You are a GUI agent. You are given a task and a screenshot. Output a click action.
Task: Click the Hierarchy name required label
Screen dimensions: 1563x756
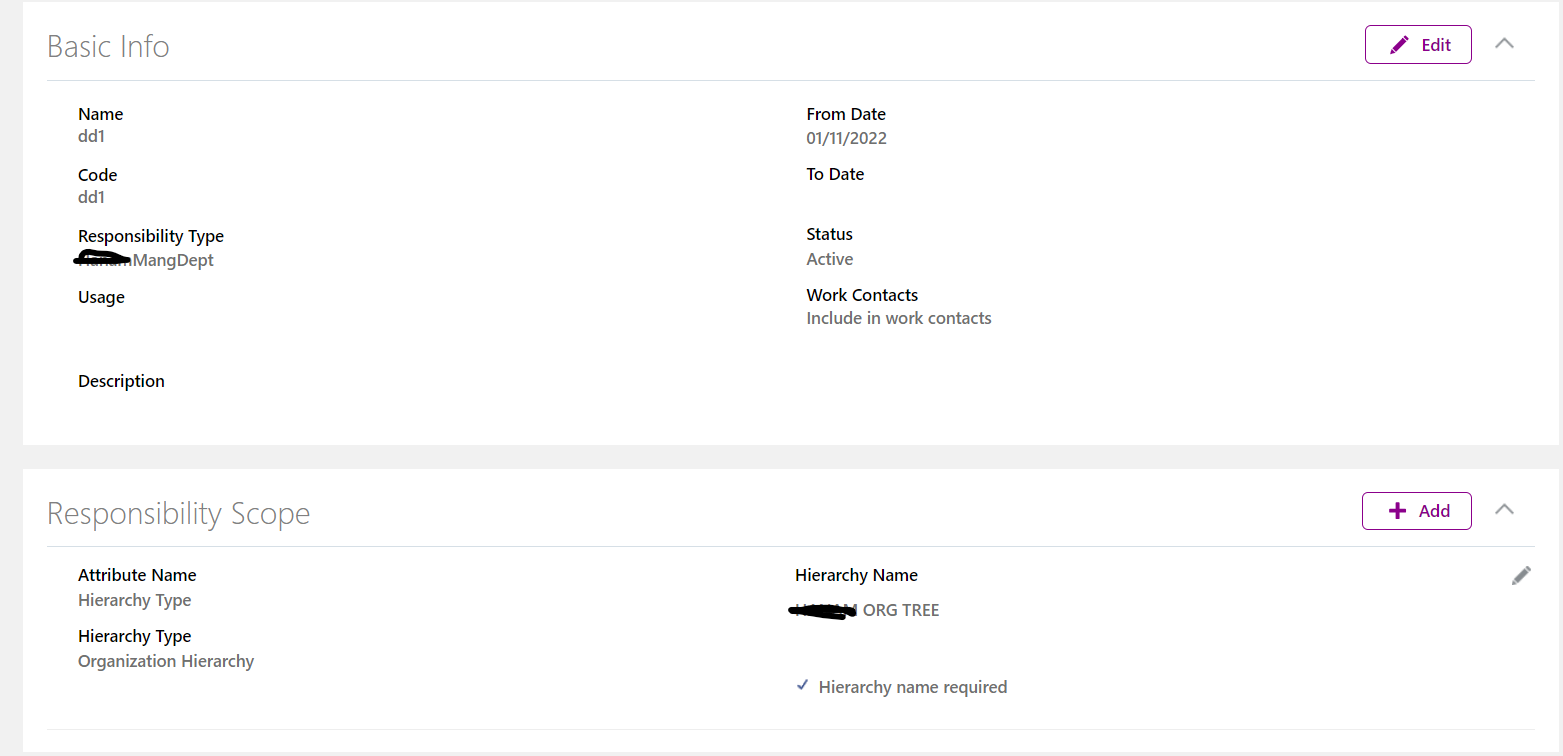[x=913, y=687]
